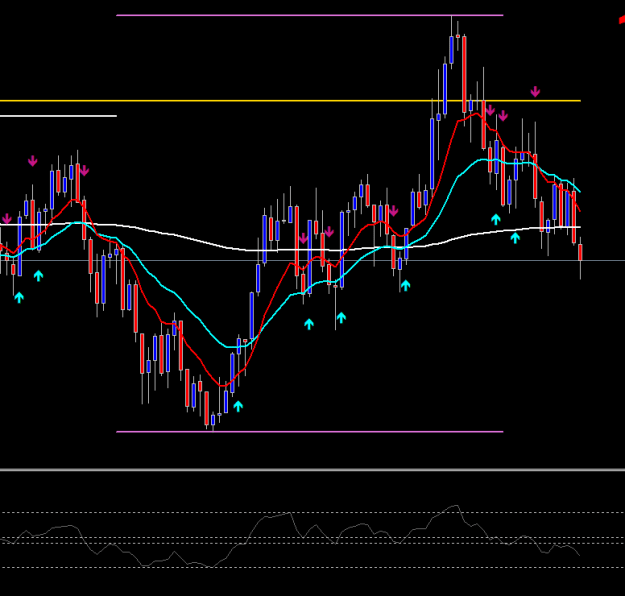Select the magenta down arrow above the yellow line
625x596 pixels.
coord(535,92)
